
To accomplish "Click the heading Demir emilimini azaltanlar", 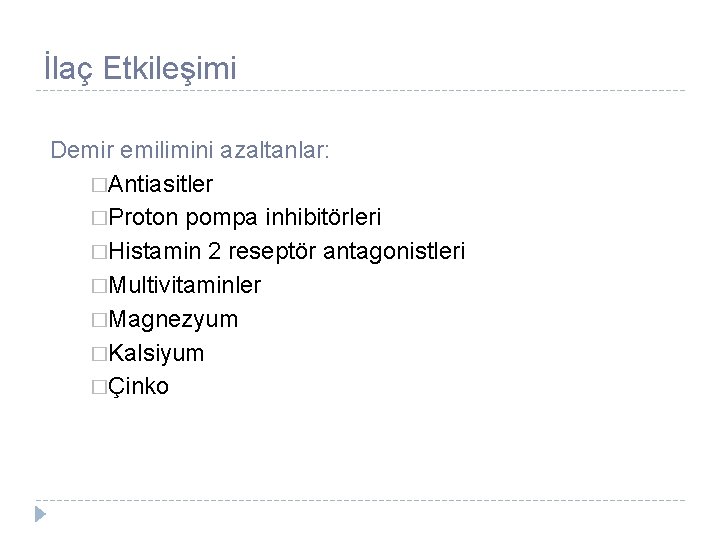I will [189, 151].
